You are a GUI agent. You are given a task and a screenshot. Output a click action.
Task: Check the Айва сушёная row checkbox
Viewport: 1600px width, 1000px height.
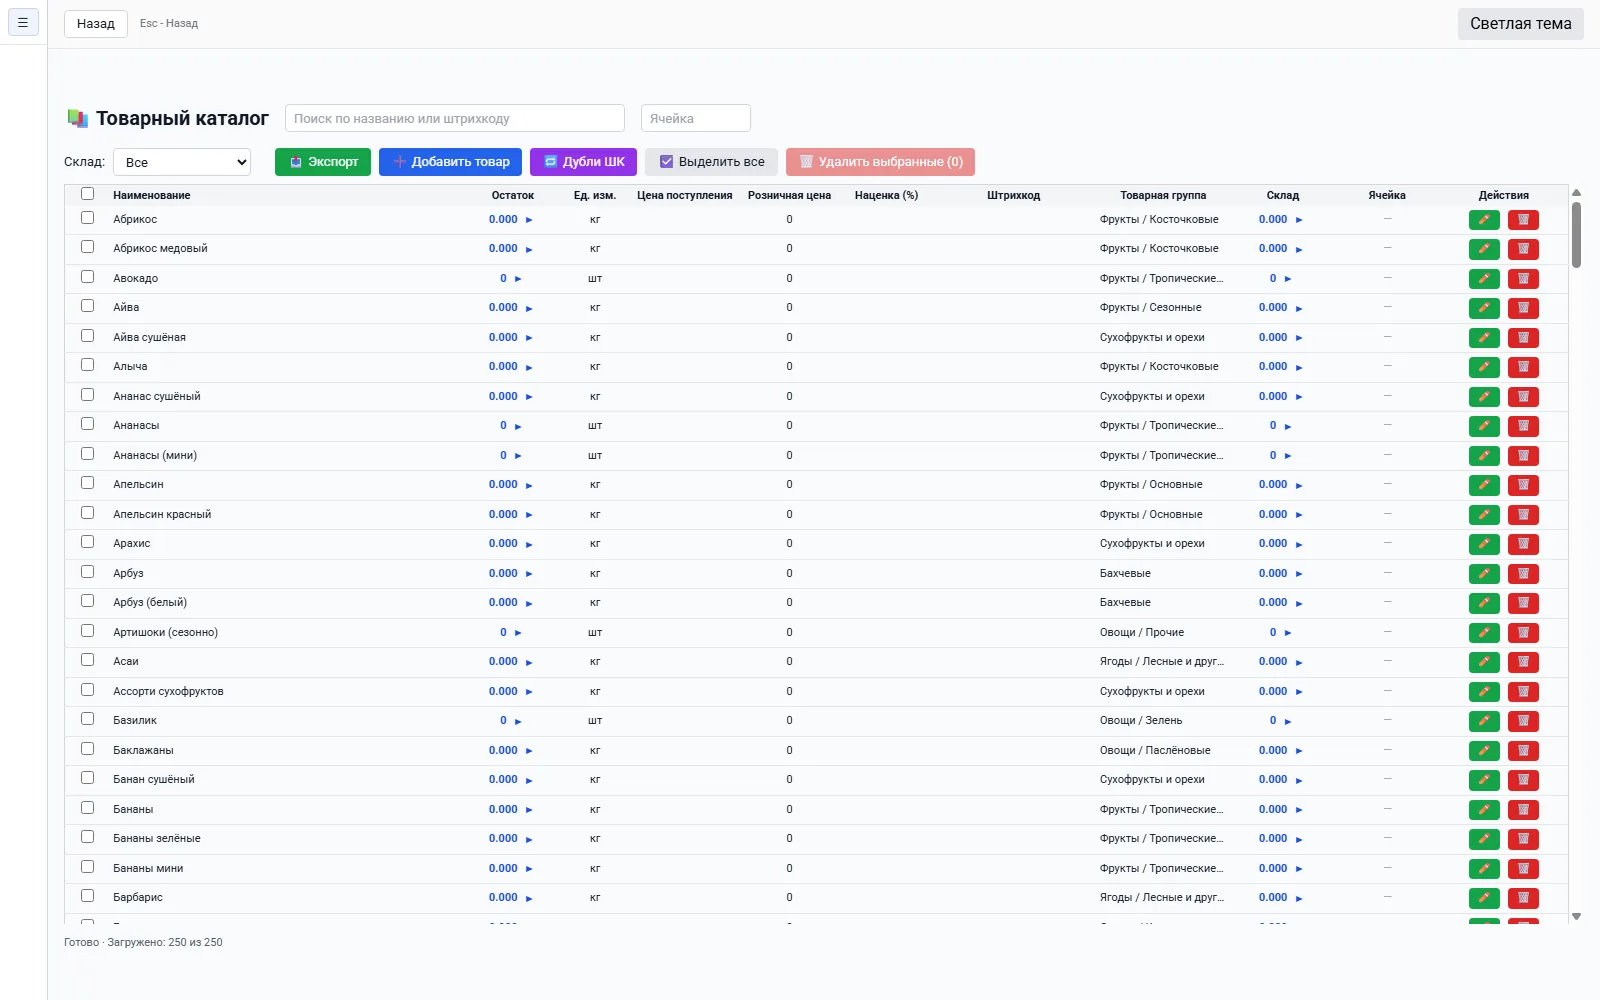(87, 336)
